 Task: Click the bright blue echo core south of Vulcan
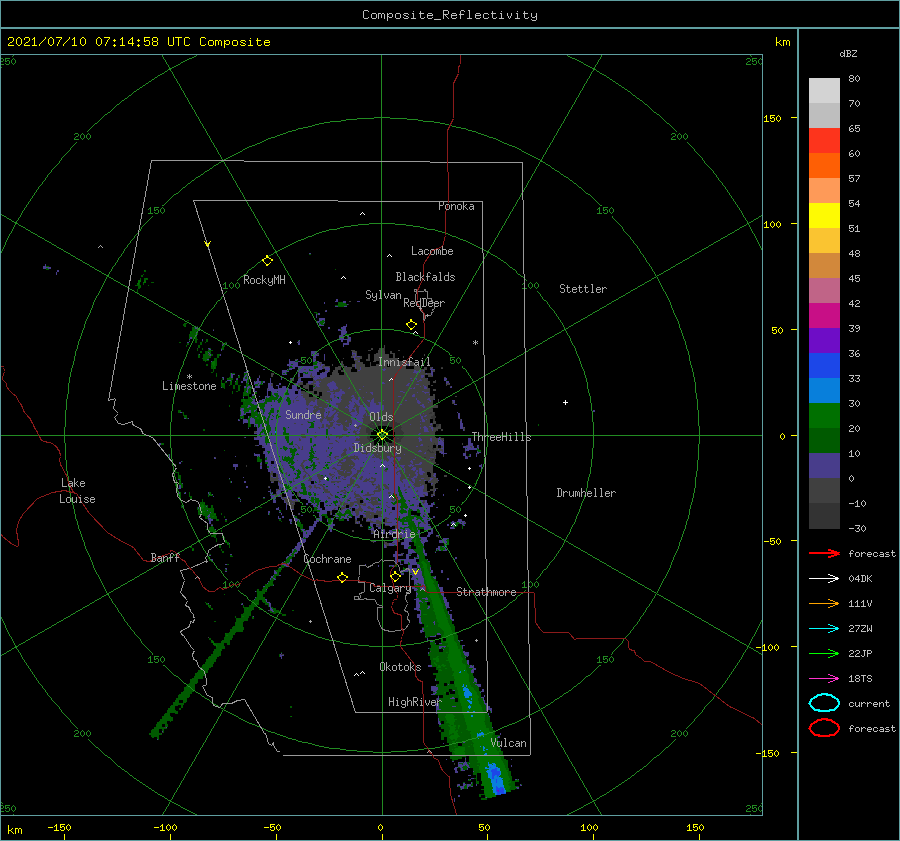tap(495, 779)
